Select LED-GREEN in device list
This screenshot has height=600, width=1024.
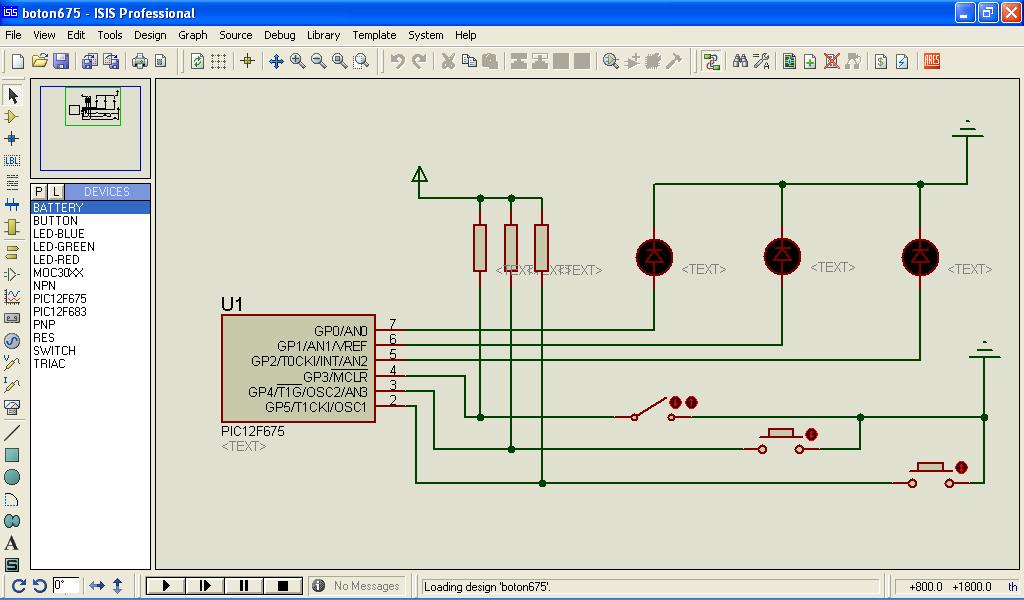pos(91,247)
